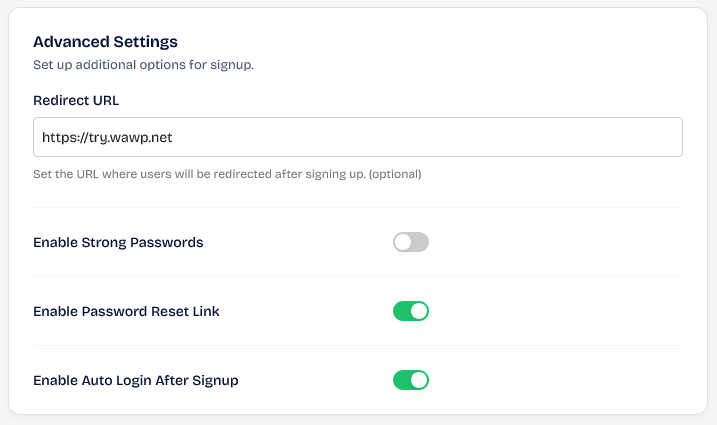The height and width of the screenshot is (425, 717).
Task: Focus the Redirect URL input field
Action: point(357,137)
